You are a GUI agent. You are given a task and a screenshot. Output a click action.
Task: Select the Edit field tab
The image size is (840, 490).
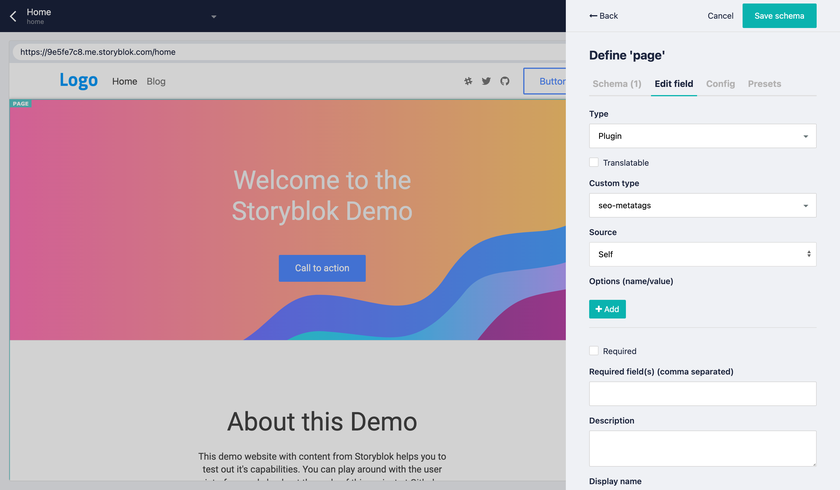pyautogui.click(x=674, y=84)
